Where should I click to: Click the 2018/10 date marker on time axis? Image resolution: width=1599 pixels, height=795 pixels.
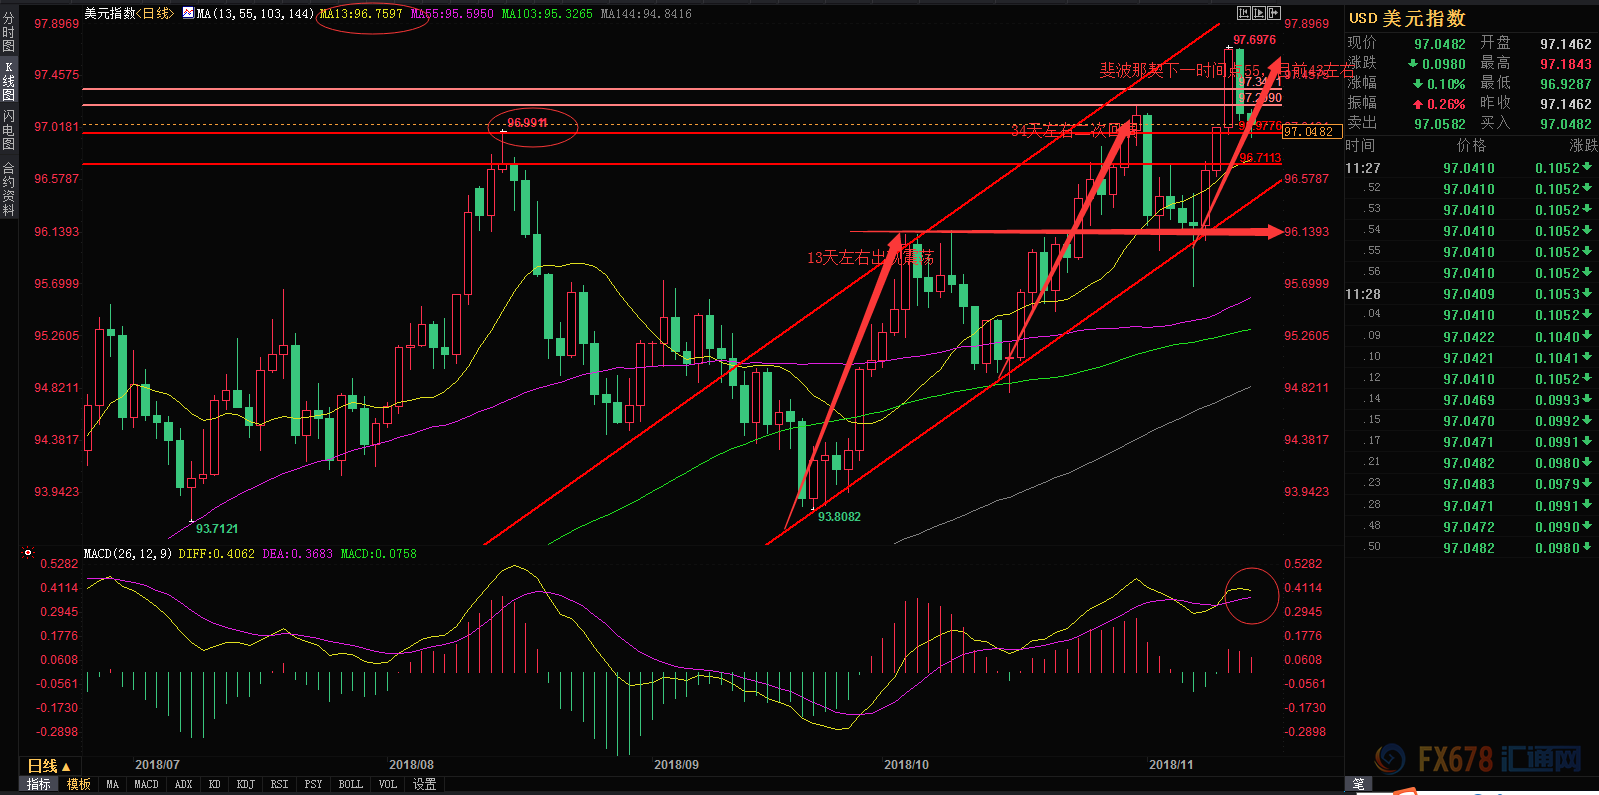(x=906, y=765)
